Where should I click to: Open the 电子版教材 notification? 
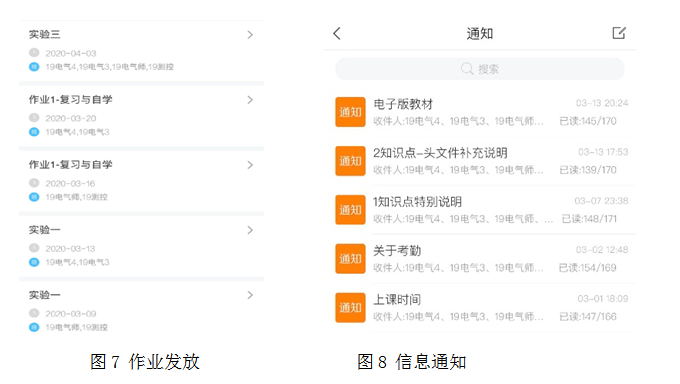(x=403, y=104)
